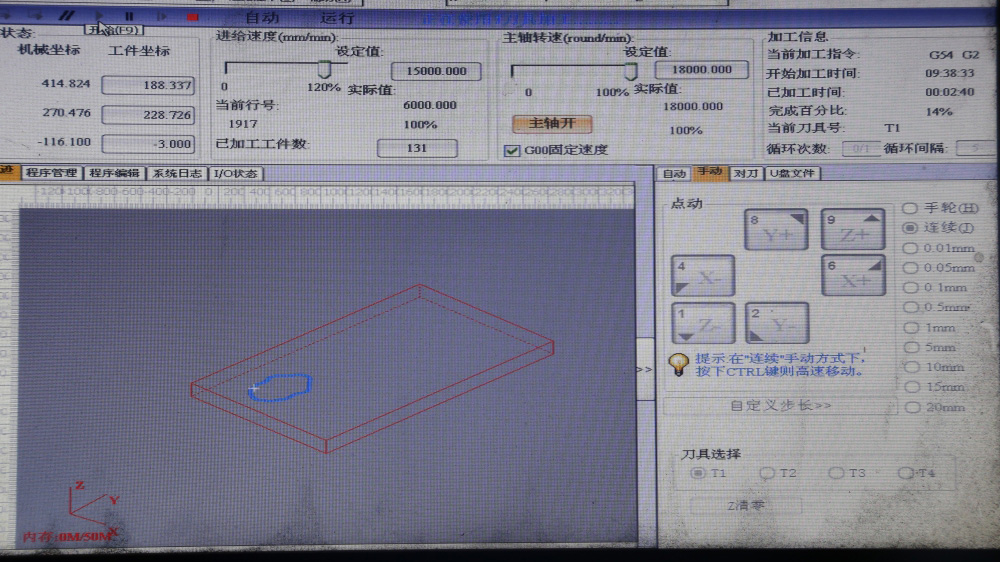Click the blue toolpath contour in preview

(280, 388)
